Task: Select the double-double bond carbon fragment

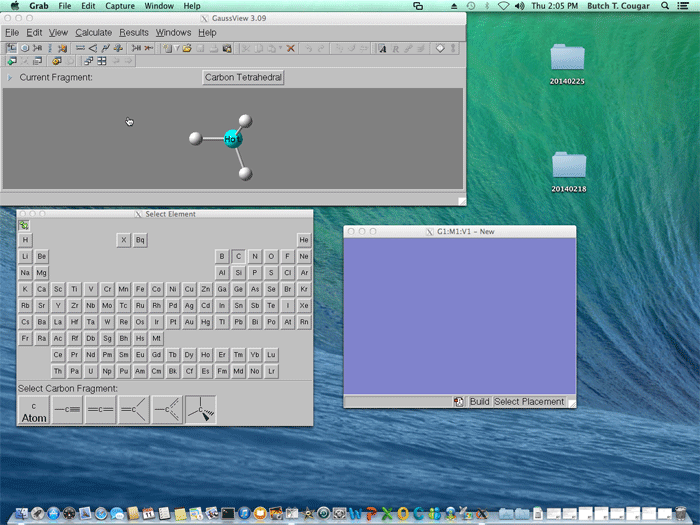Action: pyautogui.click(x=100, y=410)
